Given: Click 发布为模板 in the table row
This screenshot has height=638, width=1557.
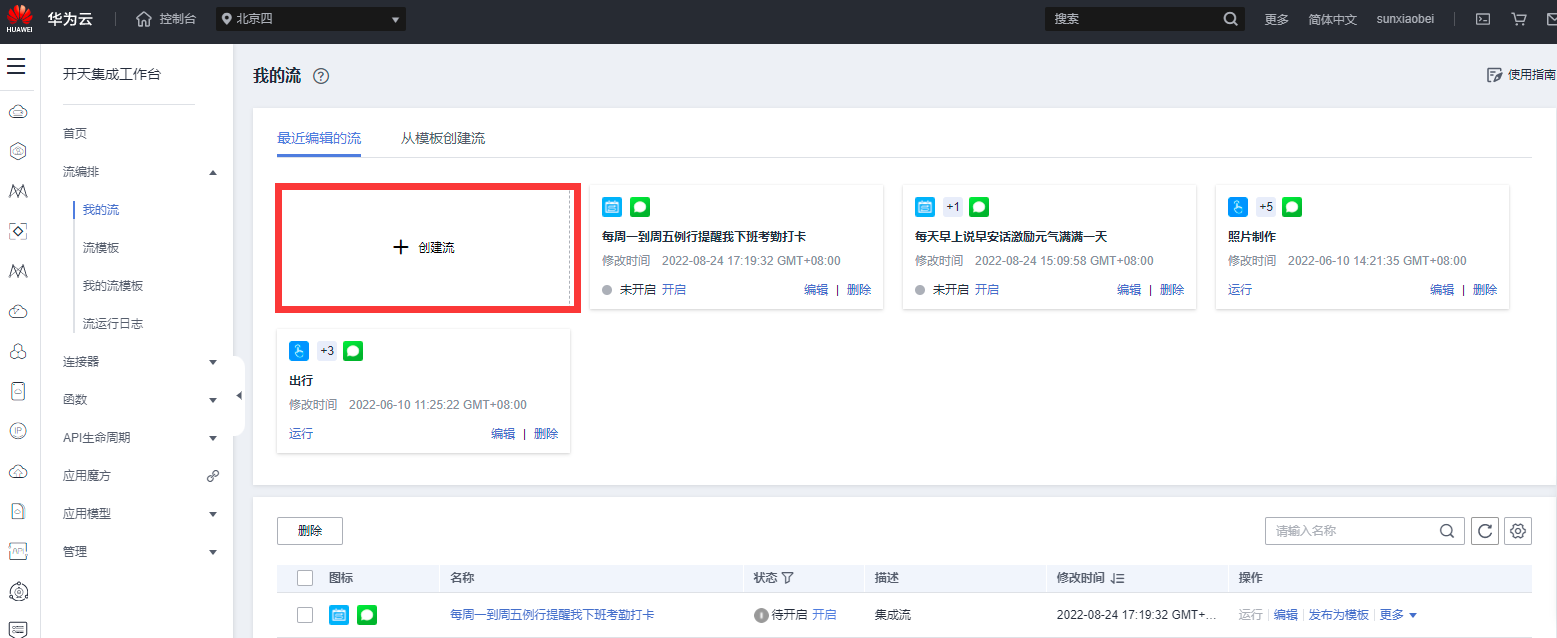Looking at the screenshot, I should [1339, 615].
